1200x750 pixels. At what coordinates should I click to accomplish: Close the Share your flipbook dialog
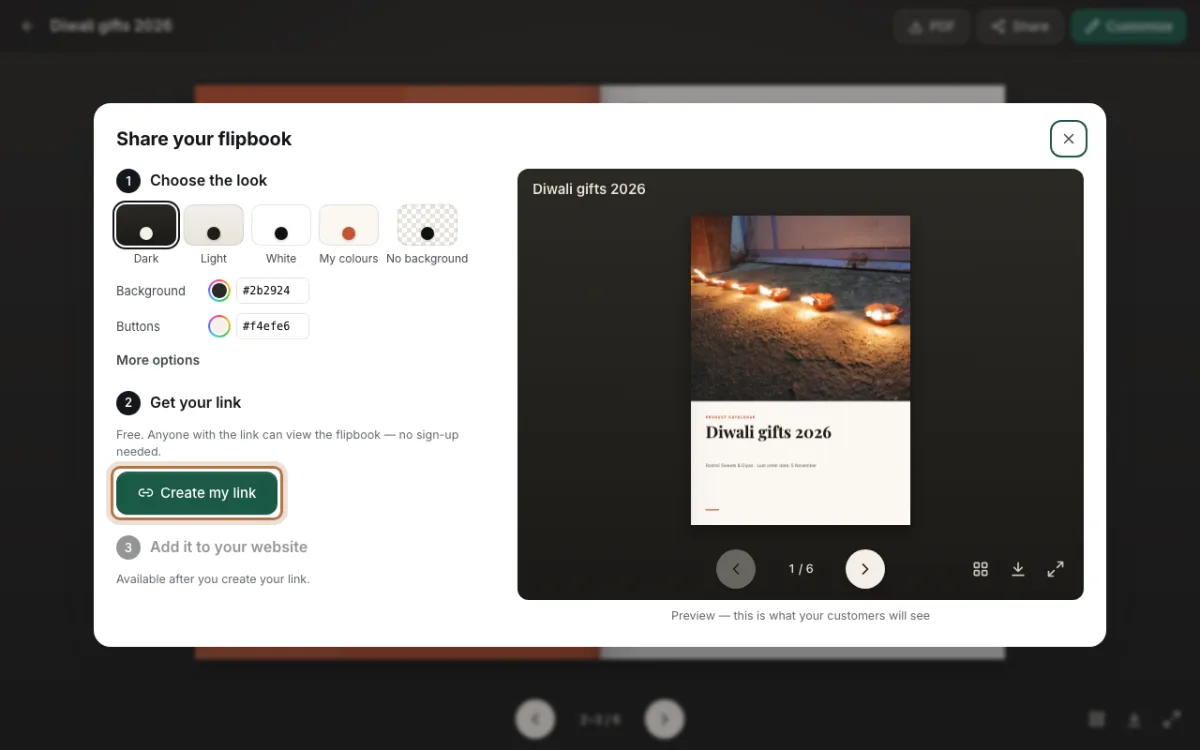(x=1068, y=139)
